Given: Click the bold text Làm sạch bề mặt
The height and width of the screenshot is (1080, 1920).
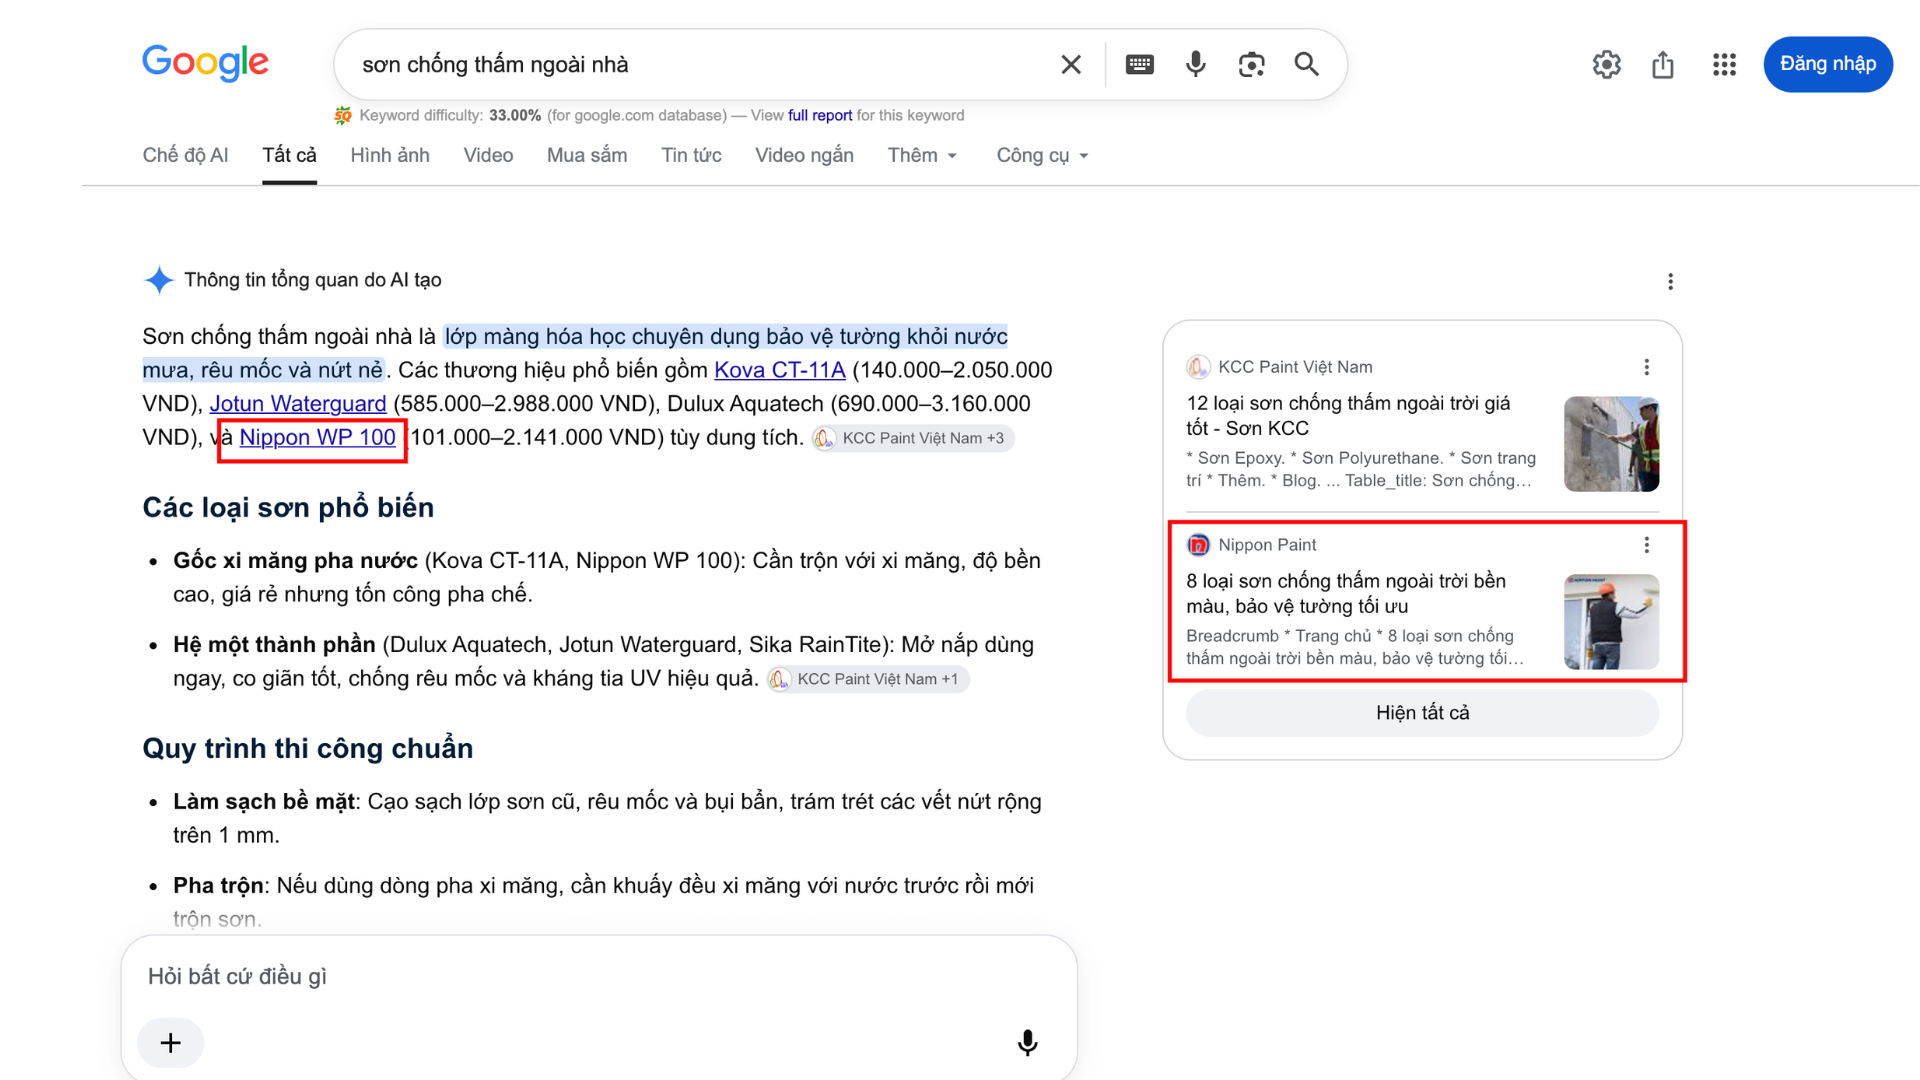Looking at the screenshot, I should [x=264, y=802].
